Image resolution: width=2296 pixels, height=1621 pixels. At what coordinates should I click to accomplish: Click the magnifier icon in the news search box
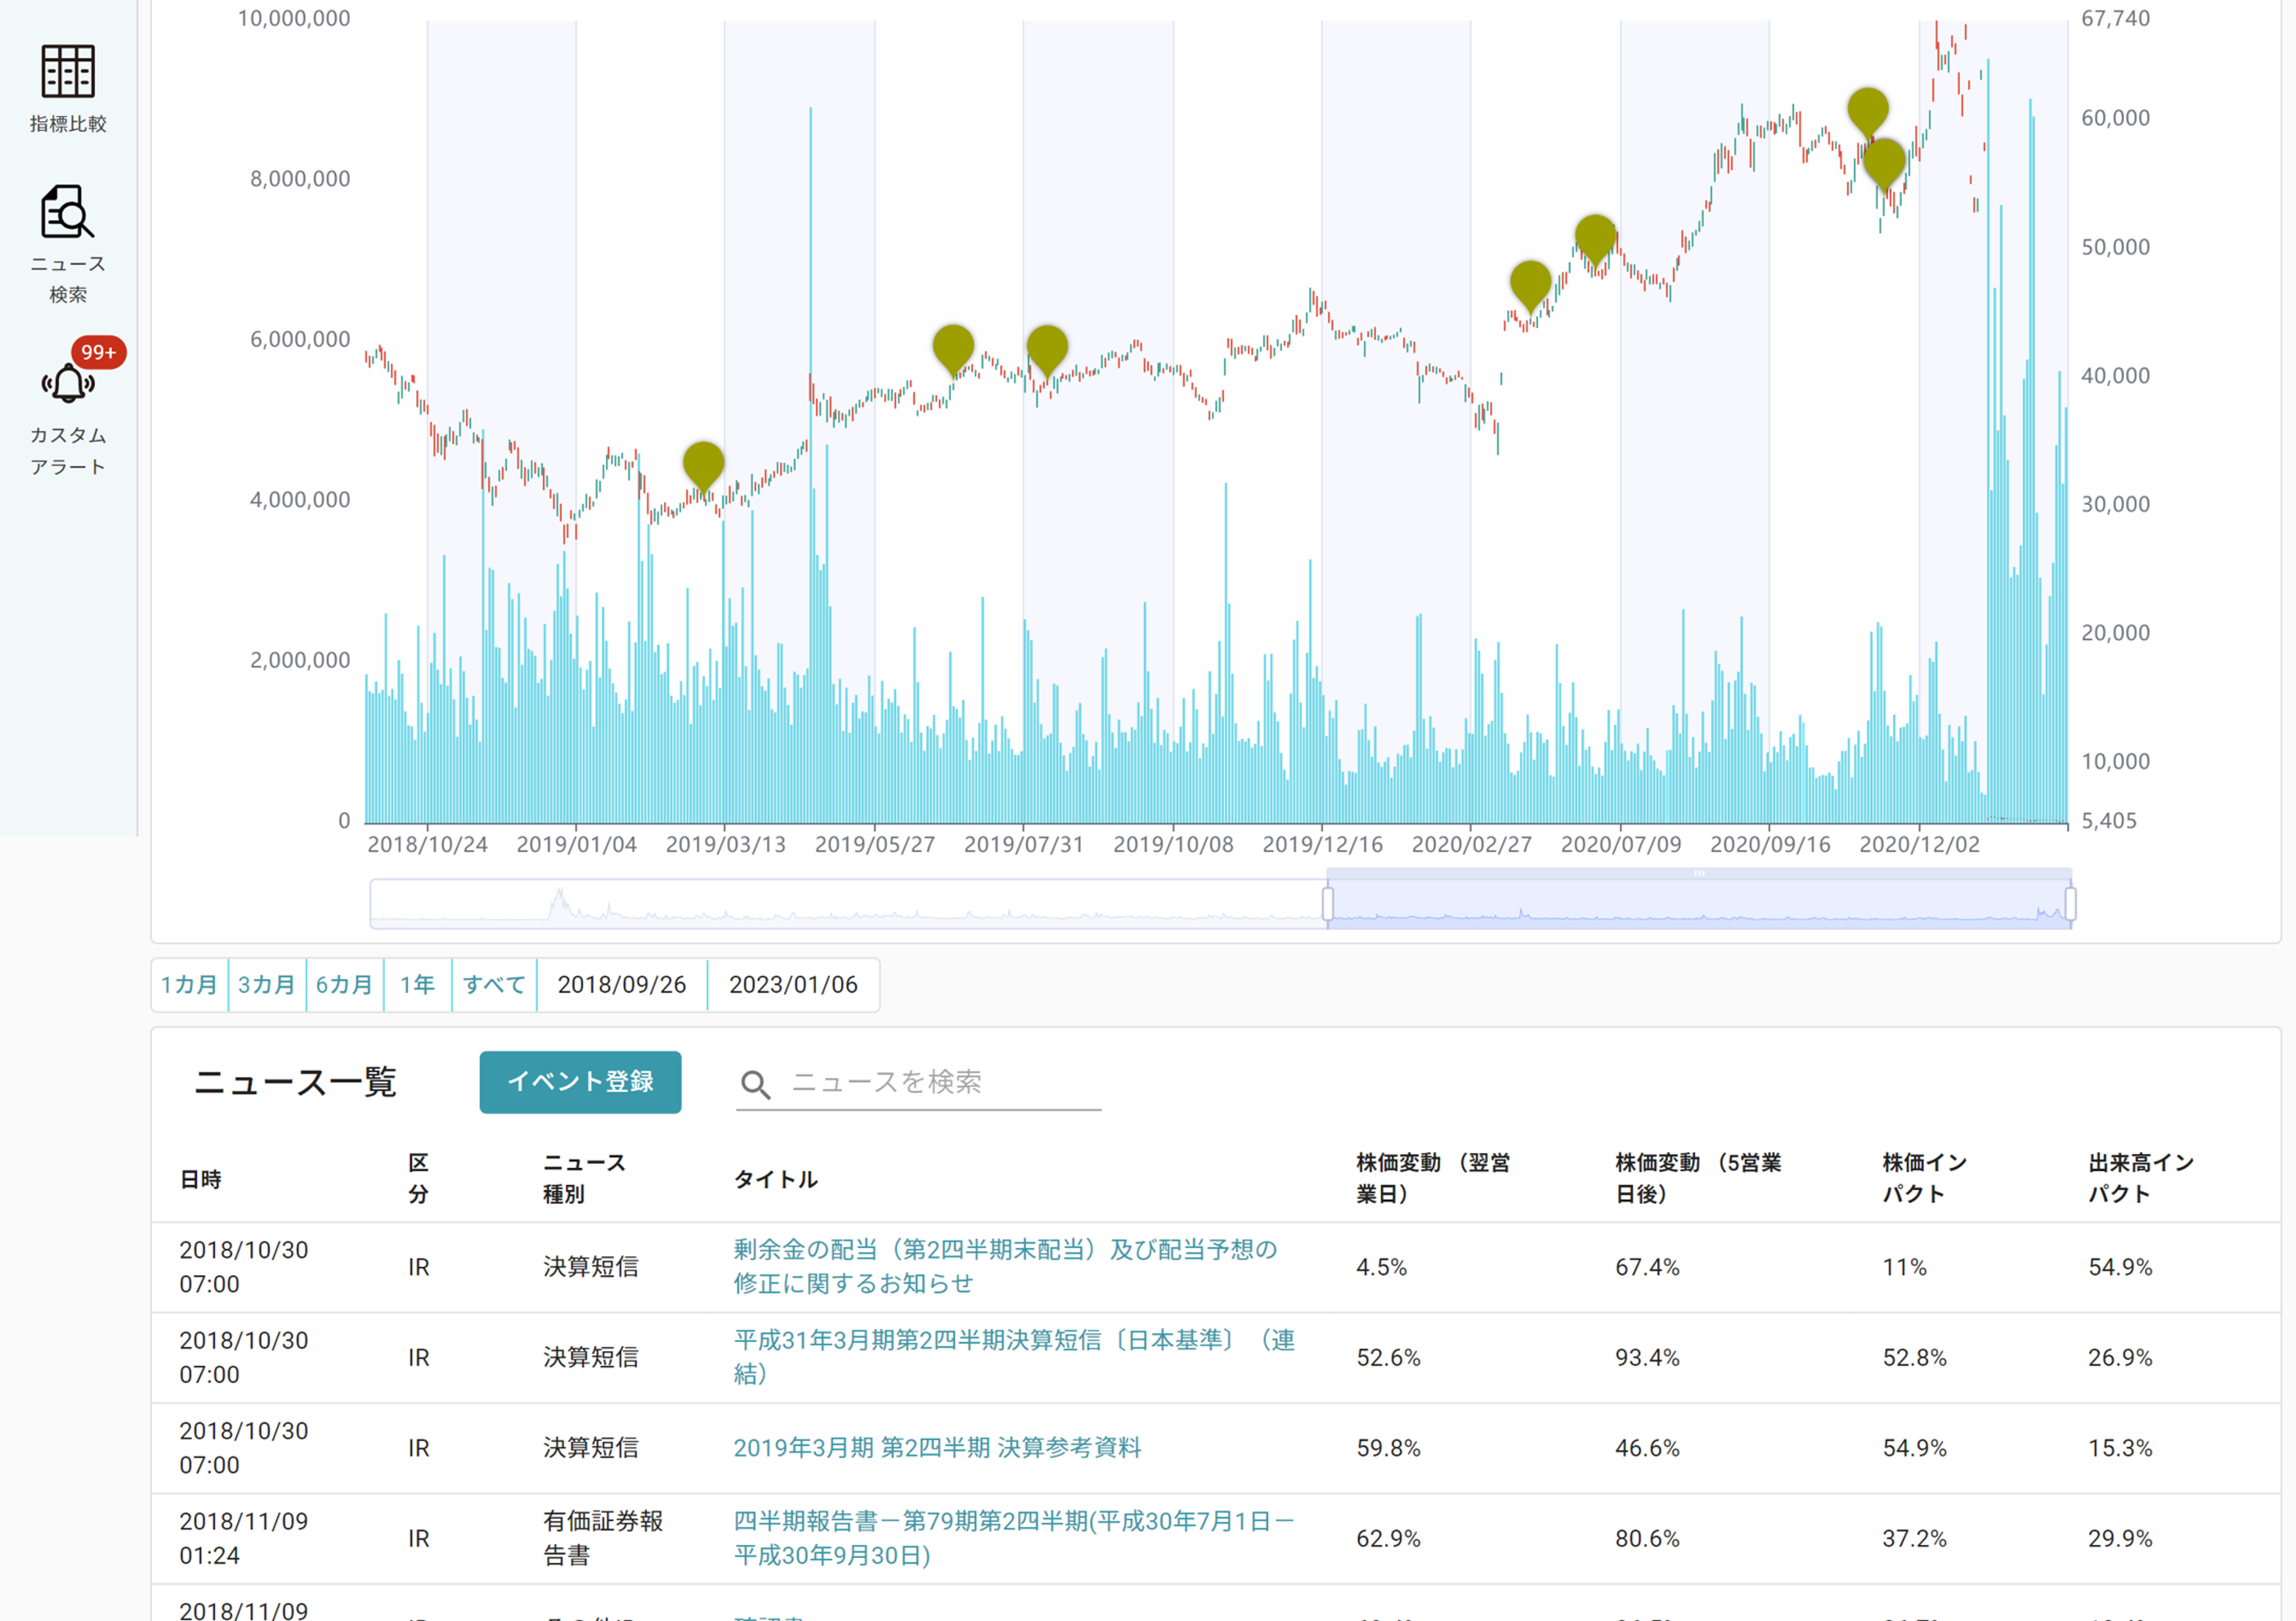click(755, 1082)
